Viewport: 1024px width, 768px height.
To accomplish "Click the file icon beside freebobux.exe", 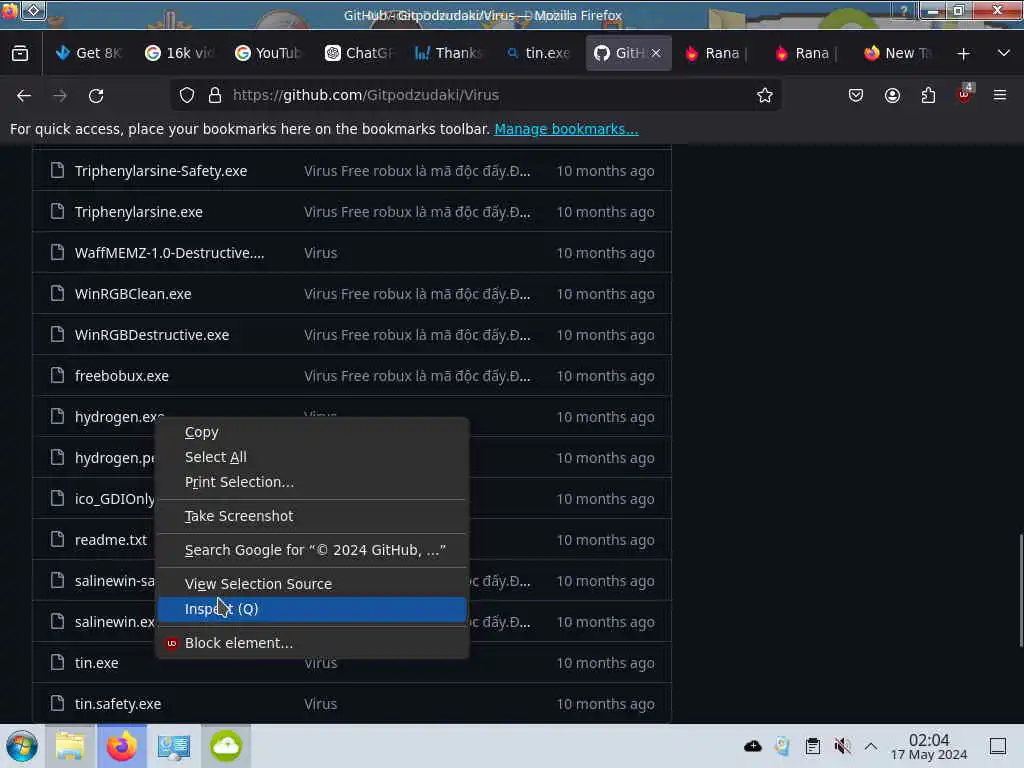I will point(57,375).
